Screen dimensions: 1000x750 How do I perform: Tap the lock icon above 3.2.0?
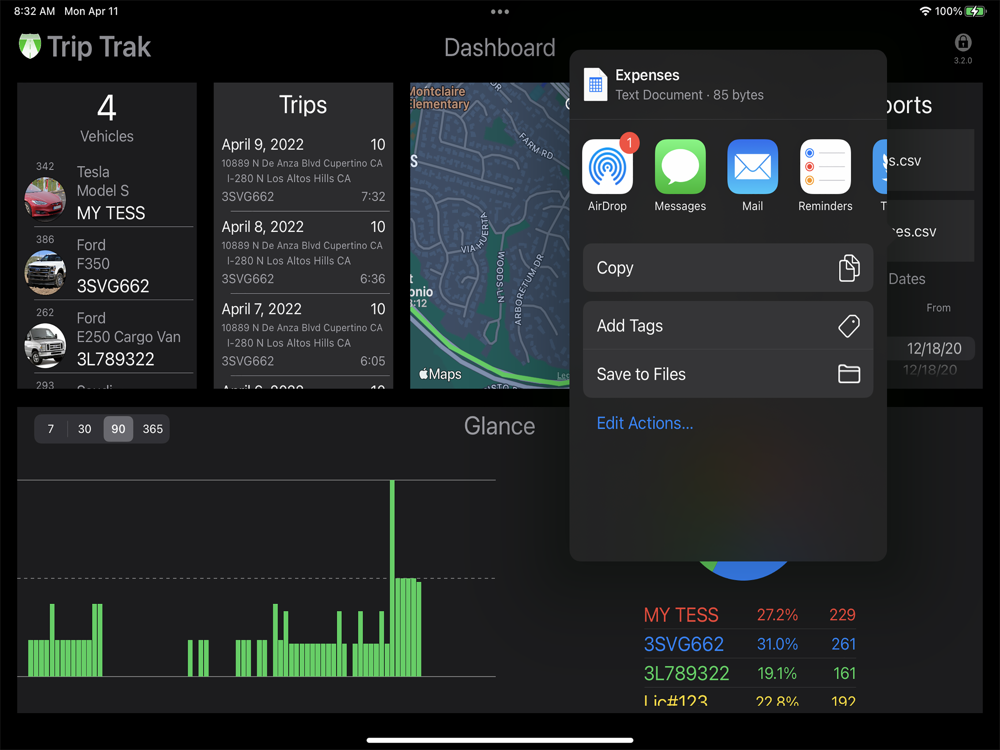click(x=963, y=42)
